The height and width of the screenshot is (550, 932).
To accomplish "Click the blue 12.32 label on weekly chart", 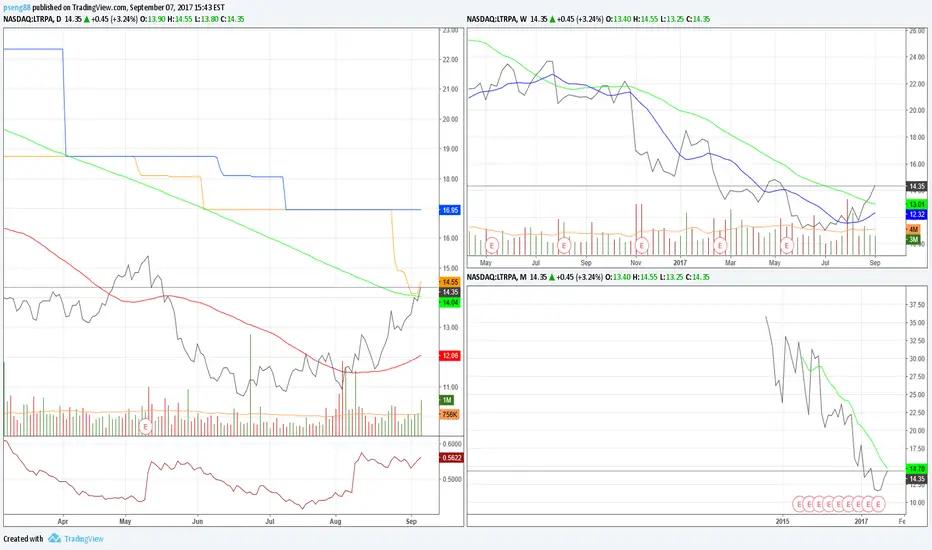I will 916,214.
